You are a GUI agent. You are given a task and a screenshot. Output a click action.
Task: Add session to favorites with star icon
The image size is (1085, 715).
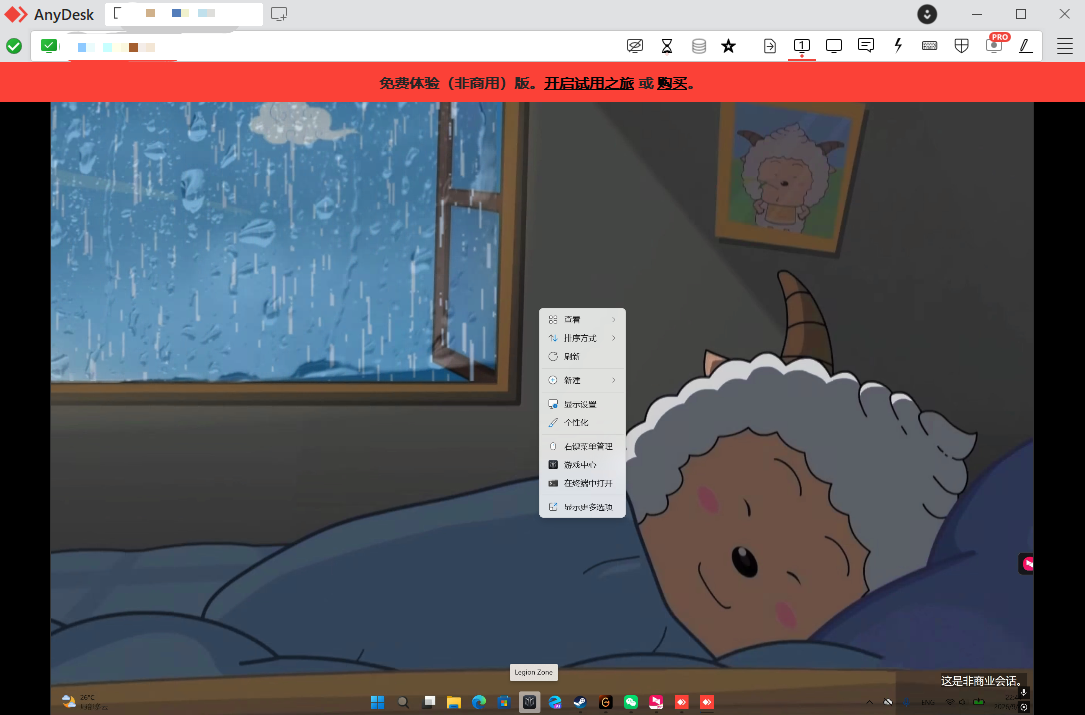coord(729,46)
